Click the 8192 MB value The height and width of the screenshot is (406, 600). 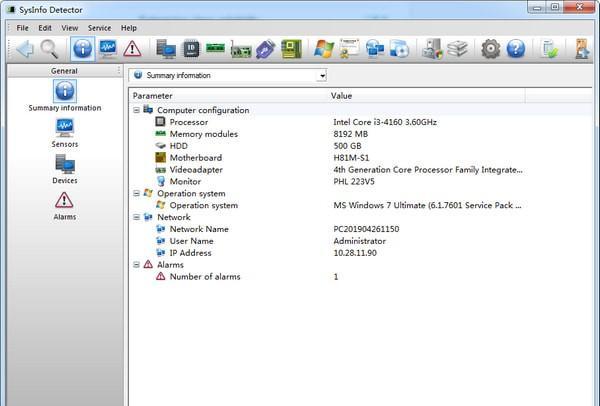[x=351, y=134]
